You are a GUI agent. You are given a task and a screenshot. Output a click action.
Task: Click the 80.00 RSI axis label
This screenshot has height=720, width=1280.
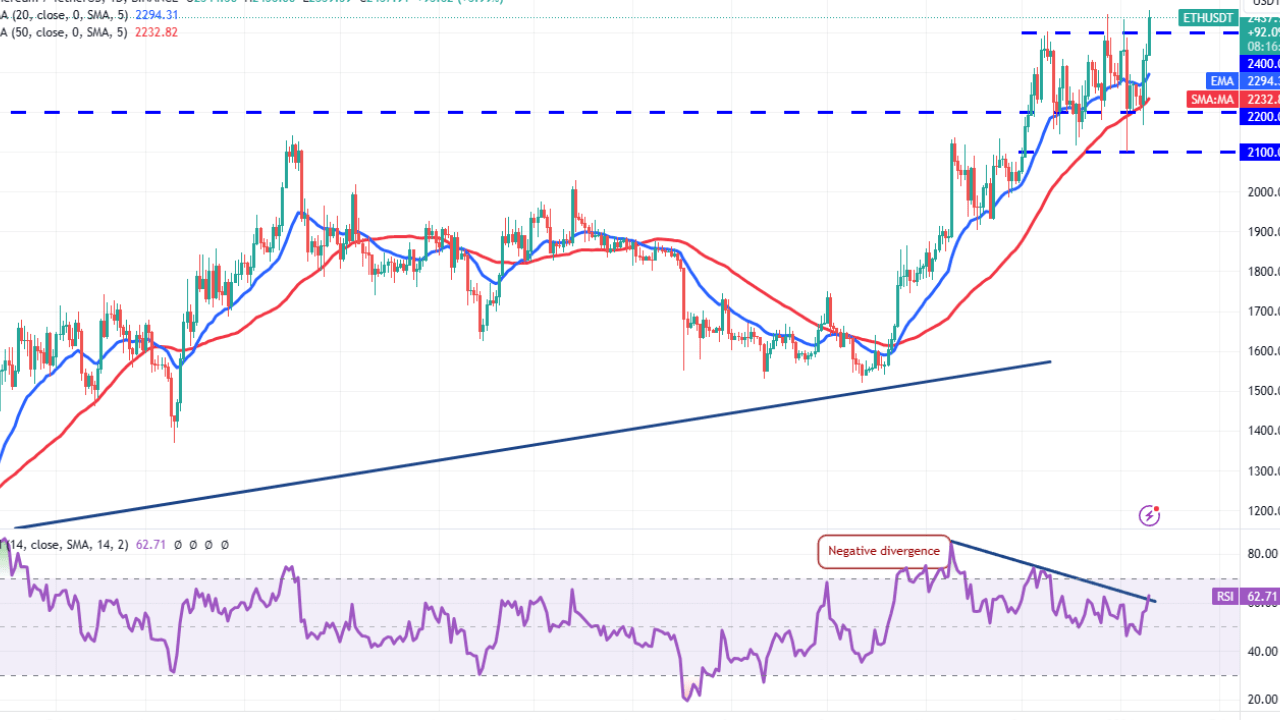pyautogui.click(x=1264, y=554)
